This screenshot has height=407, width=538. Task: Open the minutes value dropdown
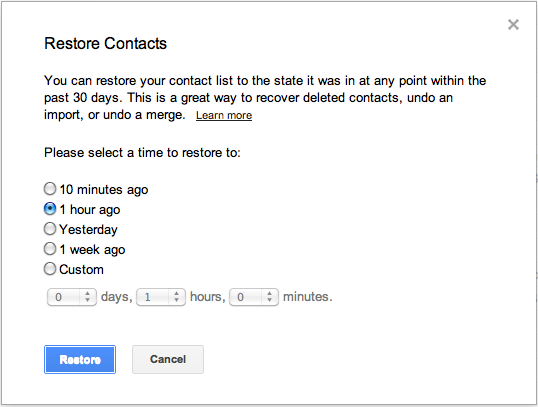click(254, 297)
